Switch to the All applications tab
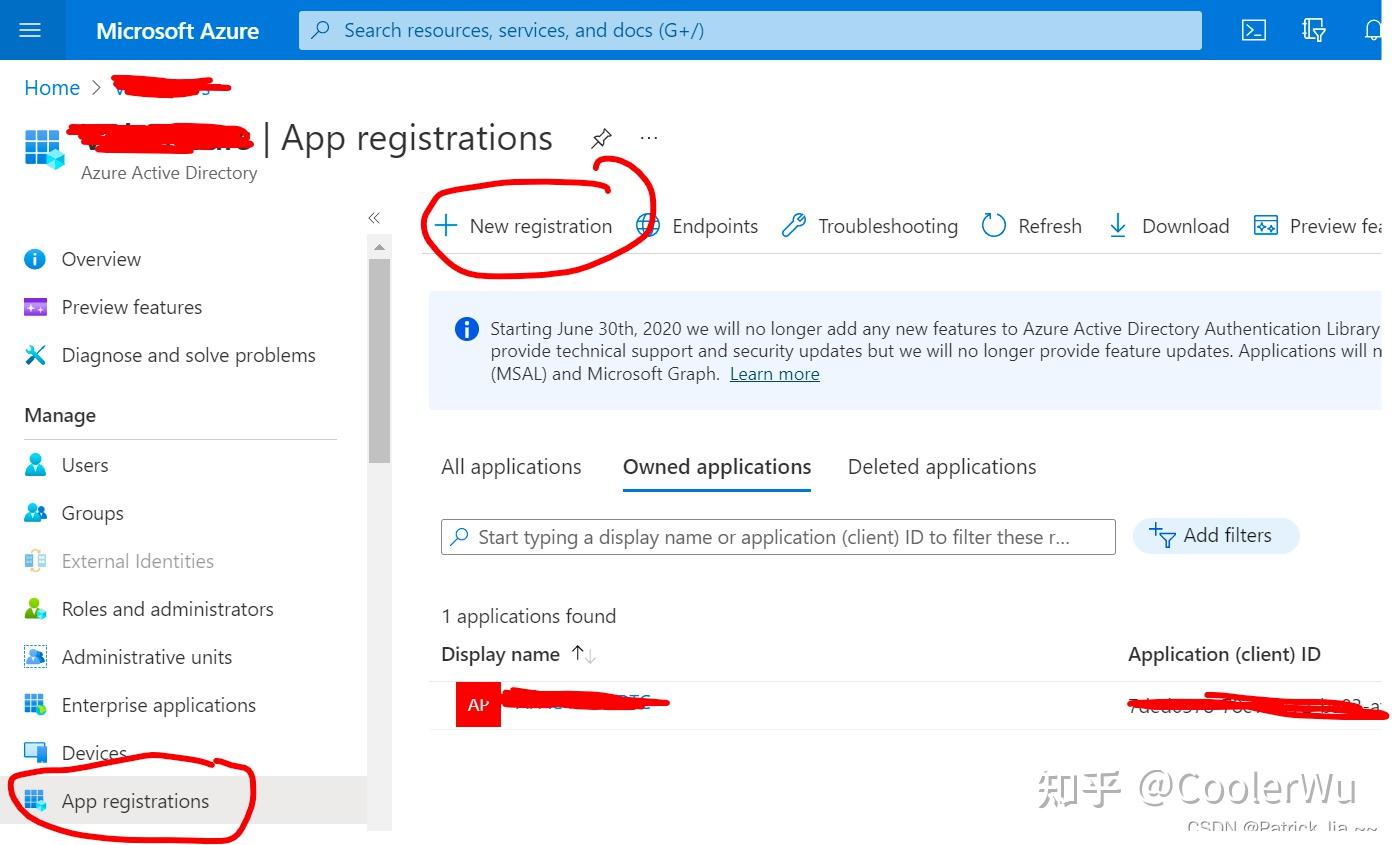Image resolution: width=1392 pixels, height=845 pixels. tap(511, 467)
